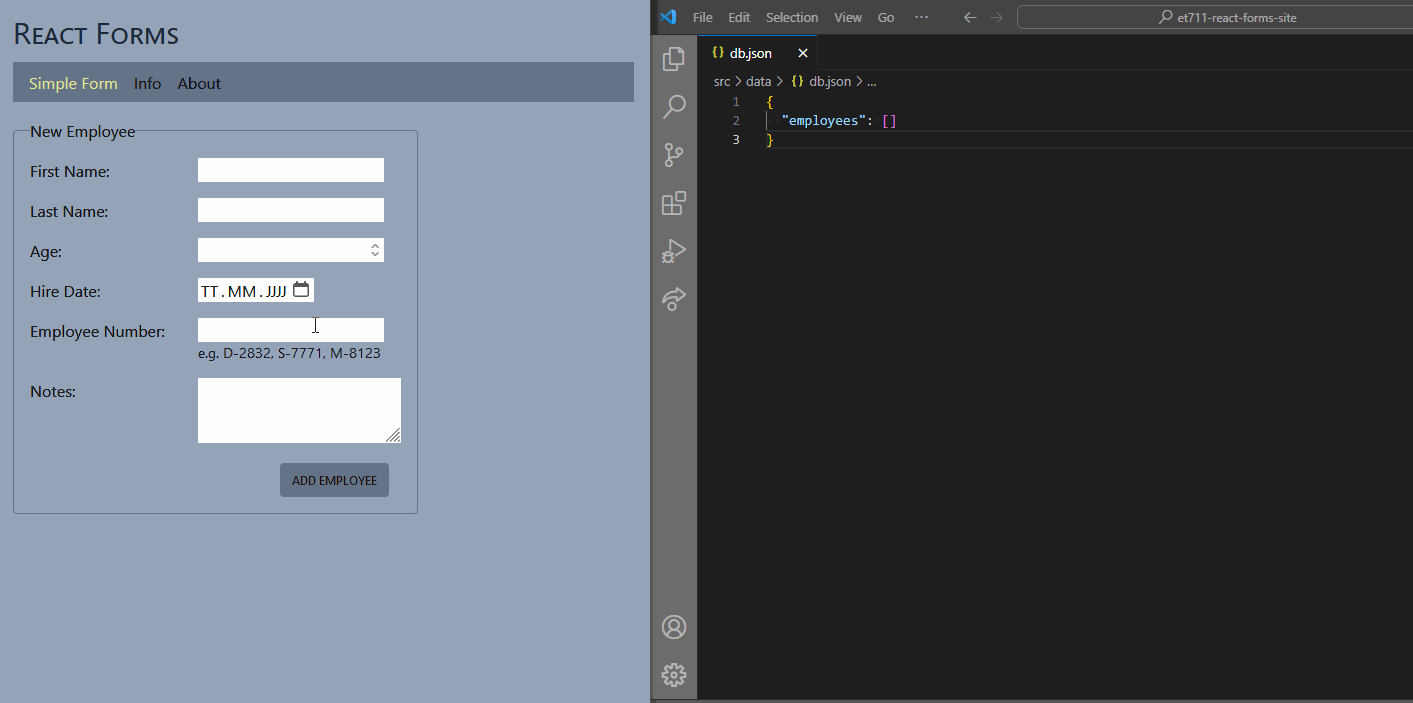Screen dimensions: 1413x703
Task: Click the Age spinner arrows
Action: (375, 250)
